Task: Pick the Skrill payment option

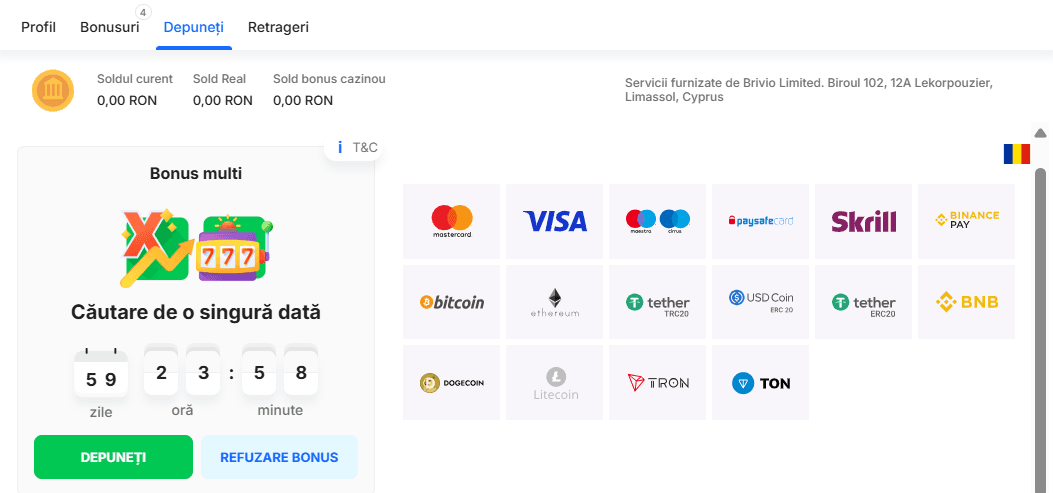Action: point(863,221)
